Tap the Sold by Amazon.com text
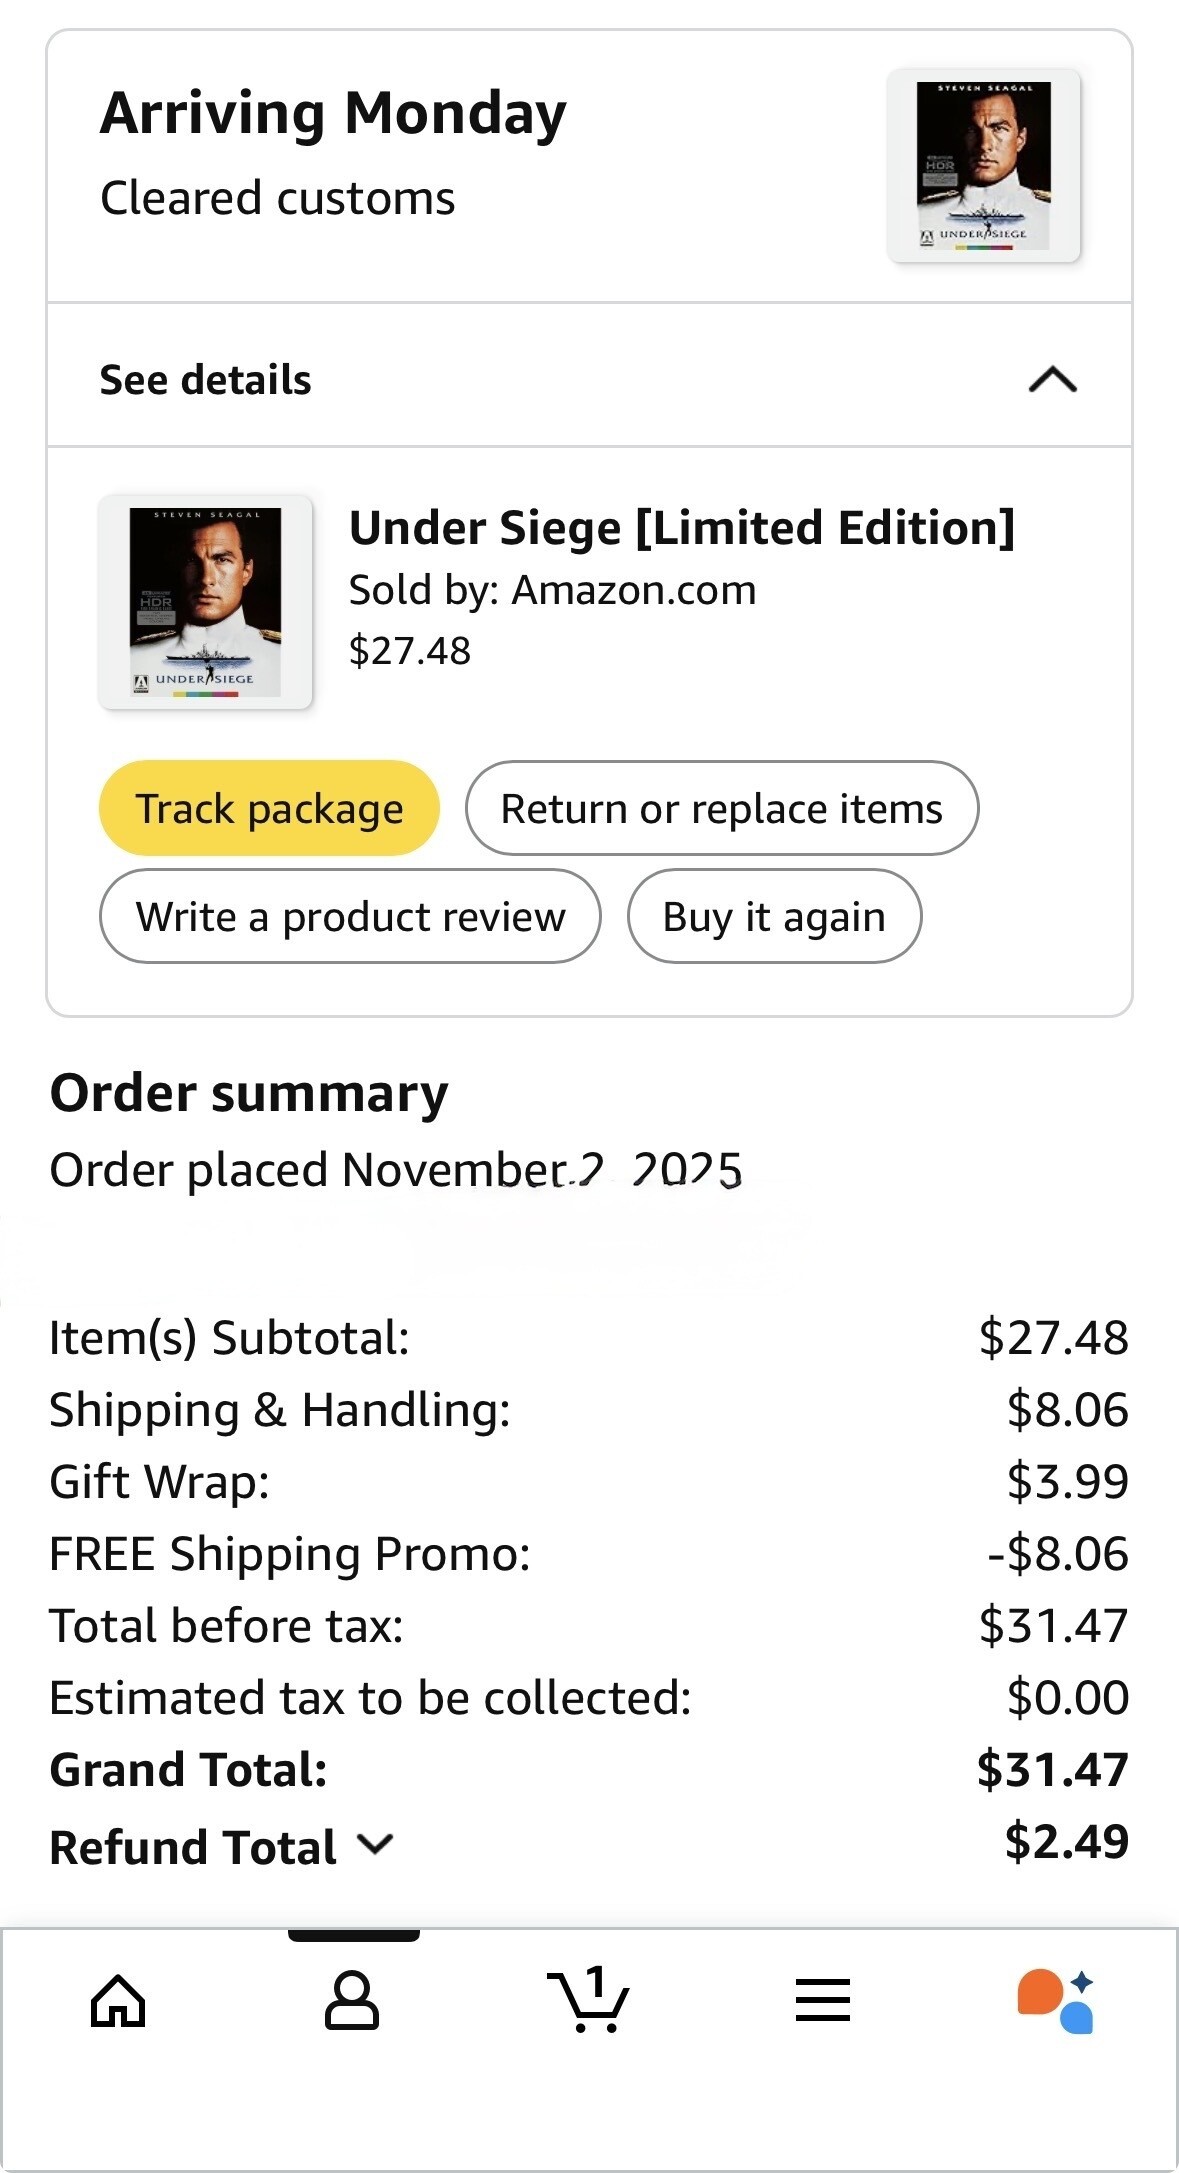 pyautogui.click(x=552, y=590)
